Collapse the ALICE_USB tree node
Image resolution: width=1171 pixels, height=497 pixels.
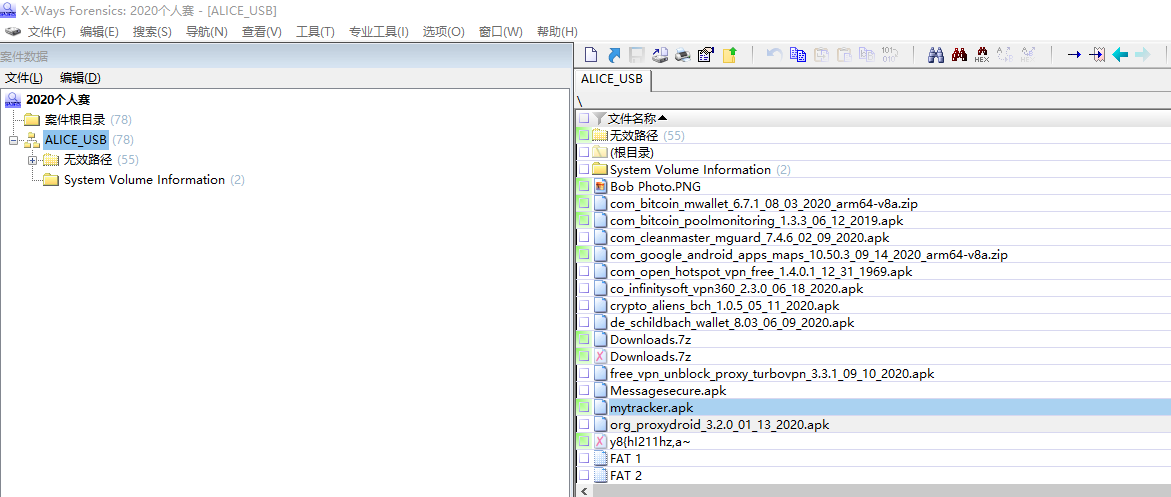coord(13,140)
